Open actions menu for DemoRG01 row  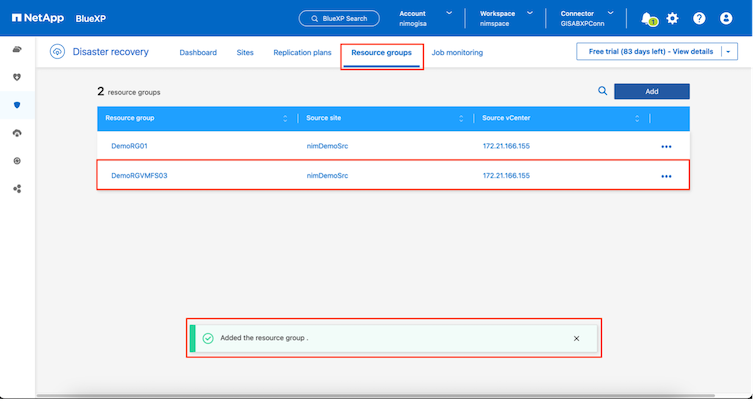click(x=666, y=146)
